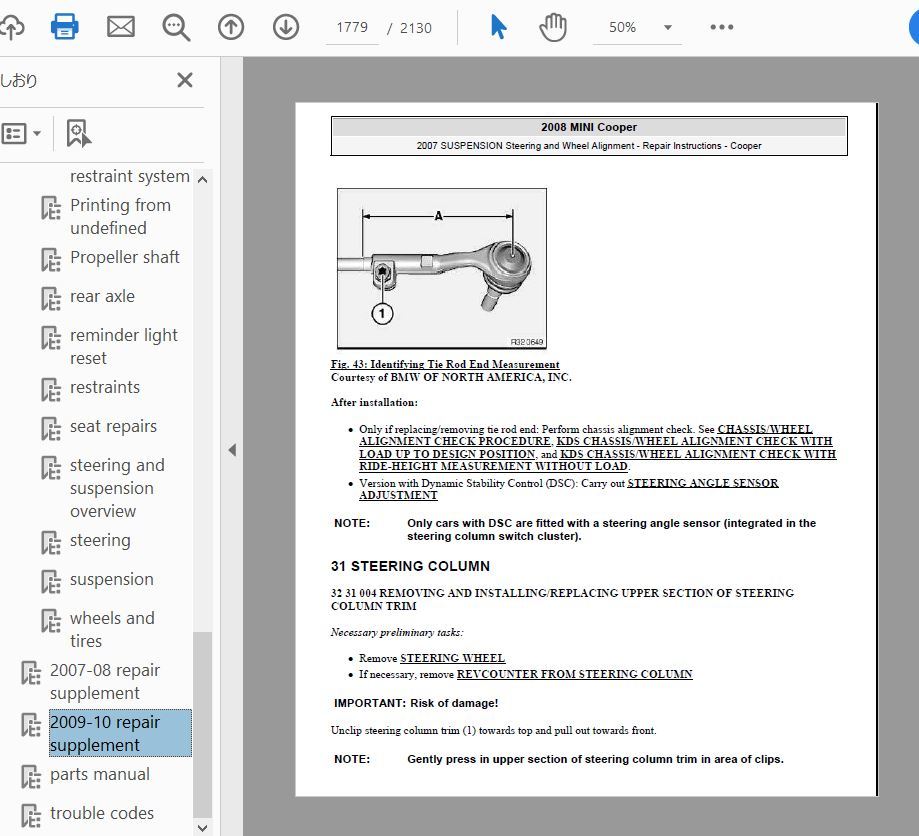This screenshot has width=919, height=836.
Task: Select the 2009-10 repair supplement bookmark
Action: pyautogui.click(x=120, y=733)
